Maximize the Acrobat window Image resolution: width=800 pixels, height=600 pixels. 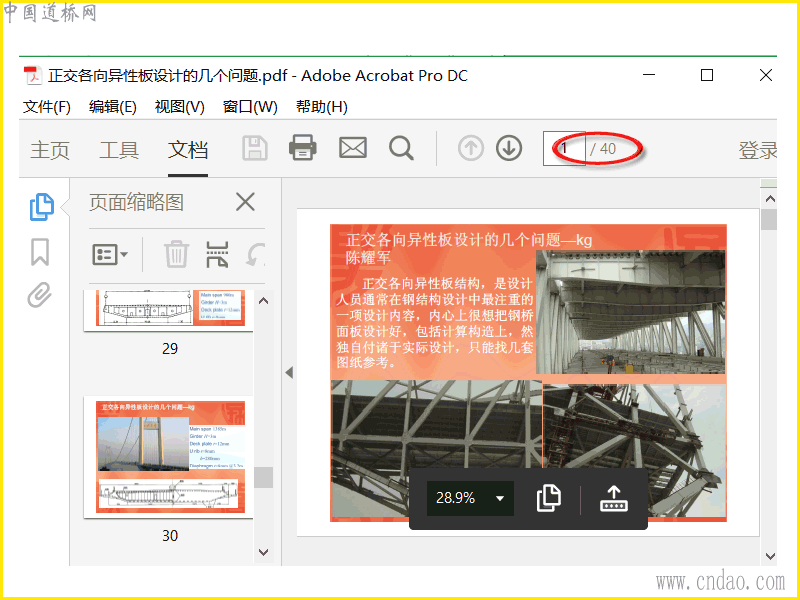point(707,75)
